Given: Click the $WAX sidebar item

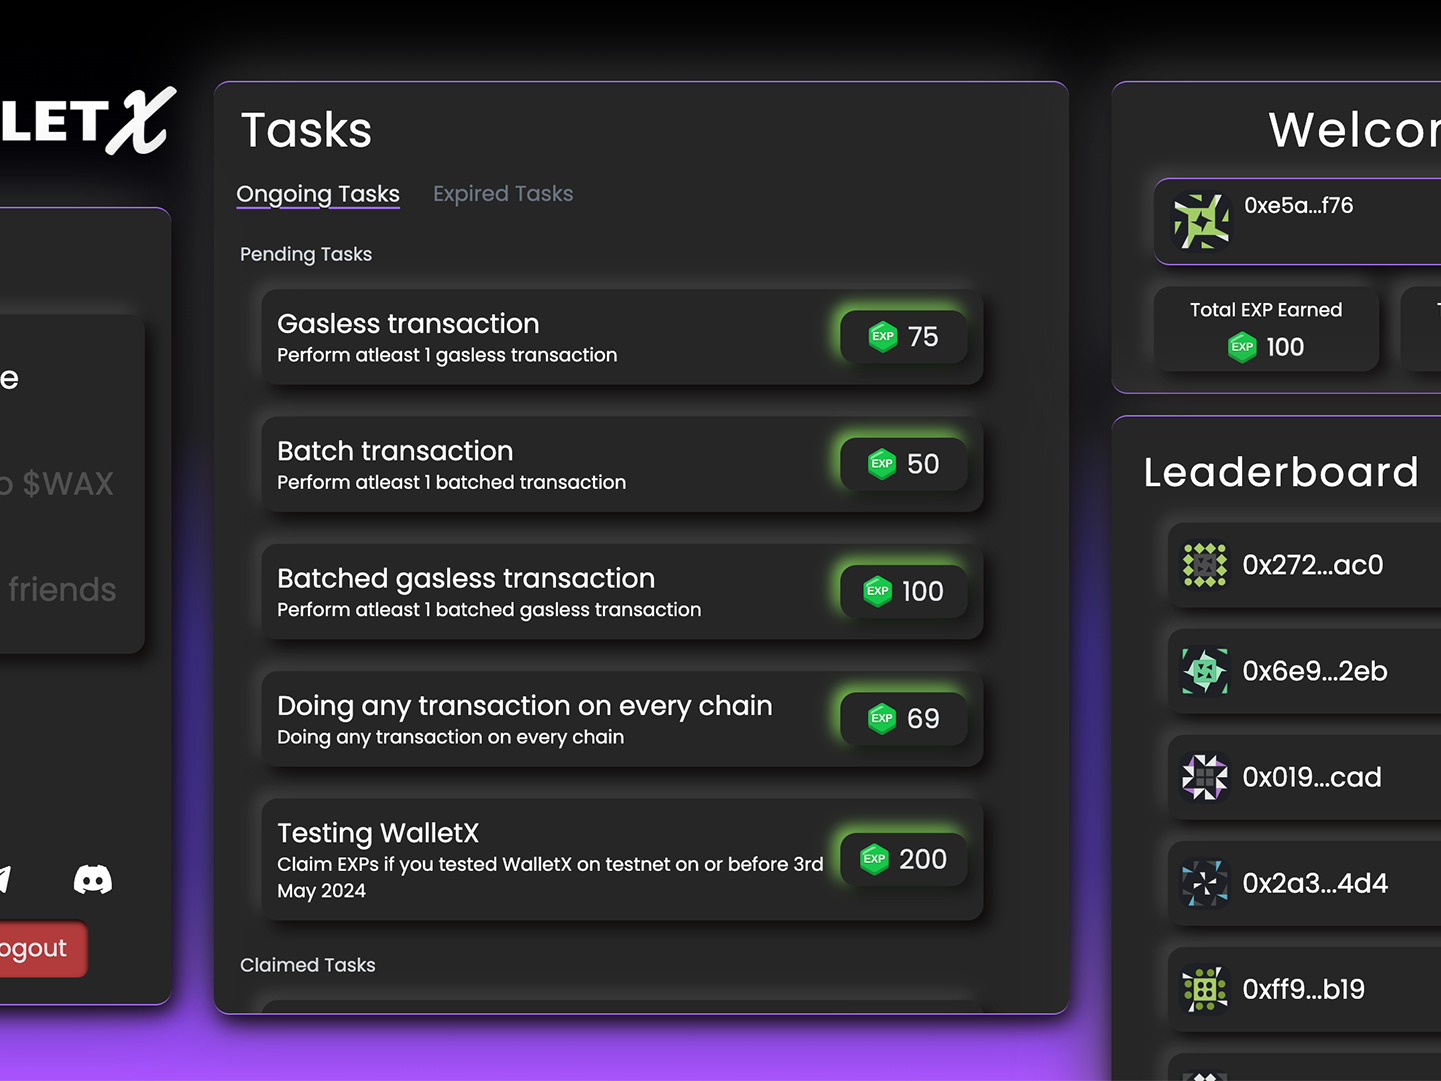Looking at the screenshot, I should [57, 484].
